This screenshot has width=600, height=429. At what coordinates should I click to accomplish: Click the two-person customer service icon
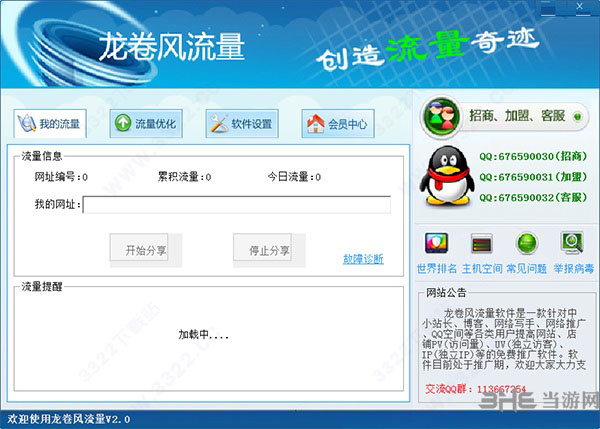[441, 116]
